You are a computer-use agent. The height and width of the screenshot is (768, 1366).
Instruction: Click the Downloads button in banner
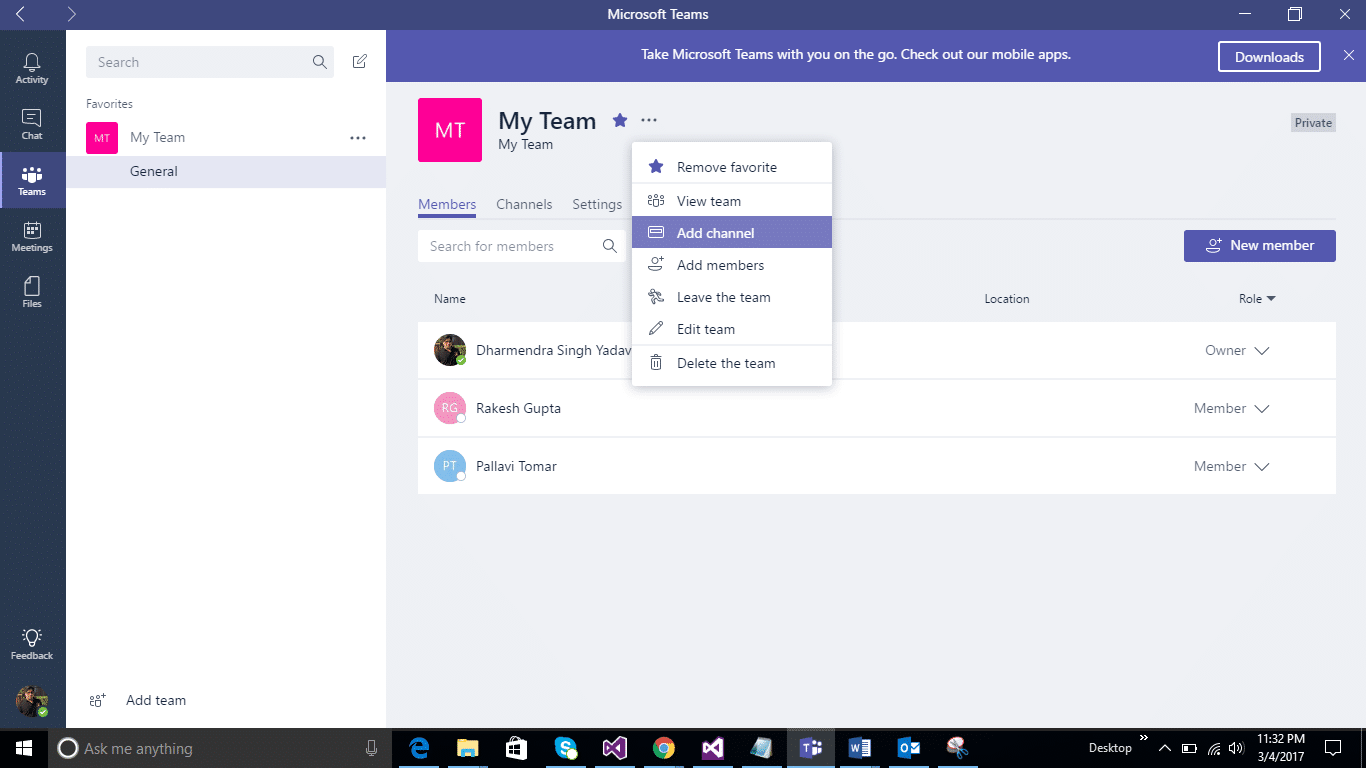point(1269,57)
